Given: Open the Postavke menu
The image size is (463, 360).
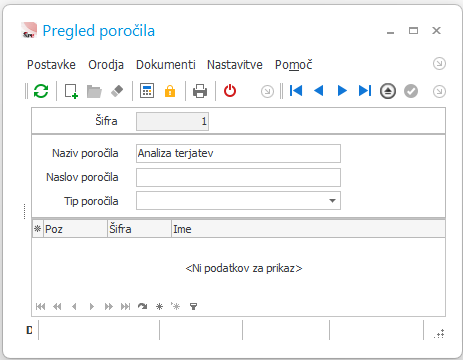Looking at the screenshot, I should [51, 65].
